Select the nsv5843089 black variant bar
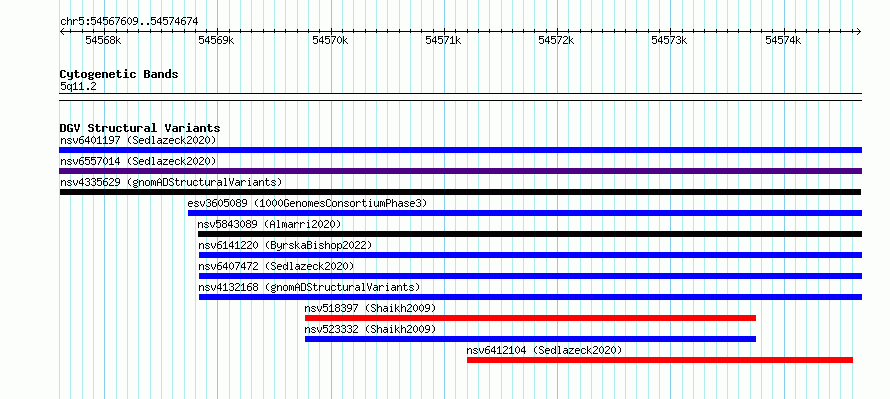 pyautogui.click(x=530, y=234)
